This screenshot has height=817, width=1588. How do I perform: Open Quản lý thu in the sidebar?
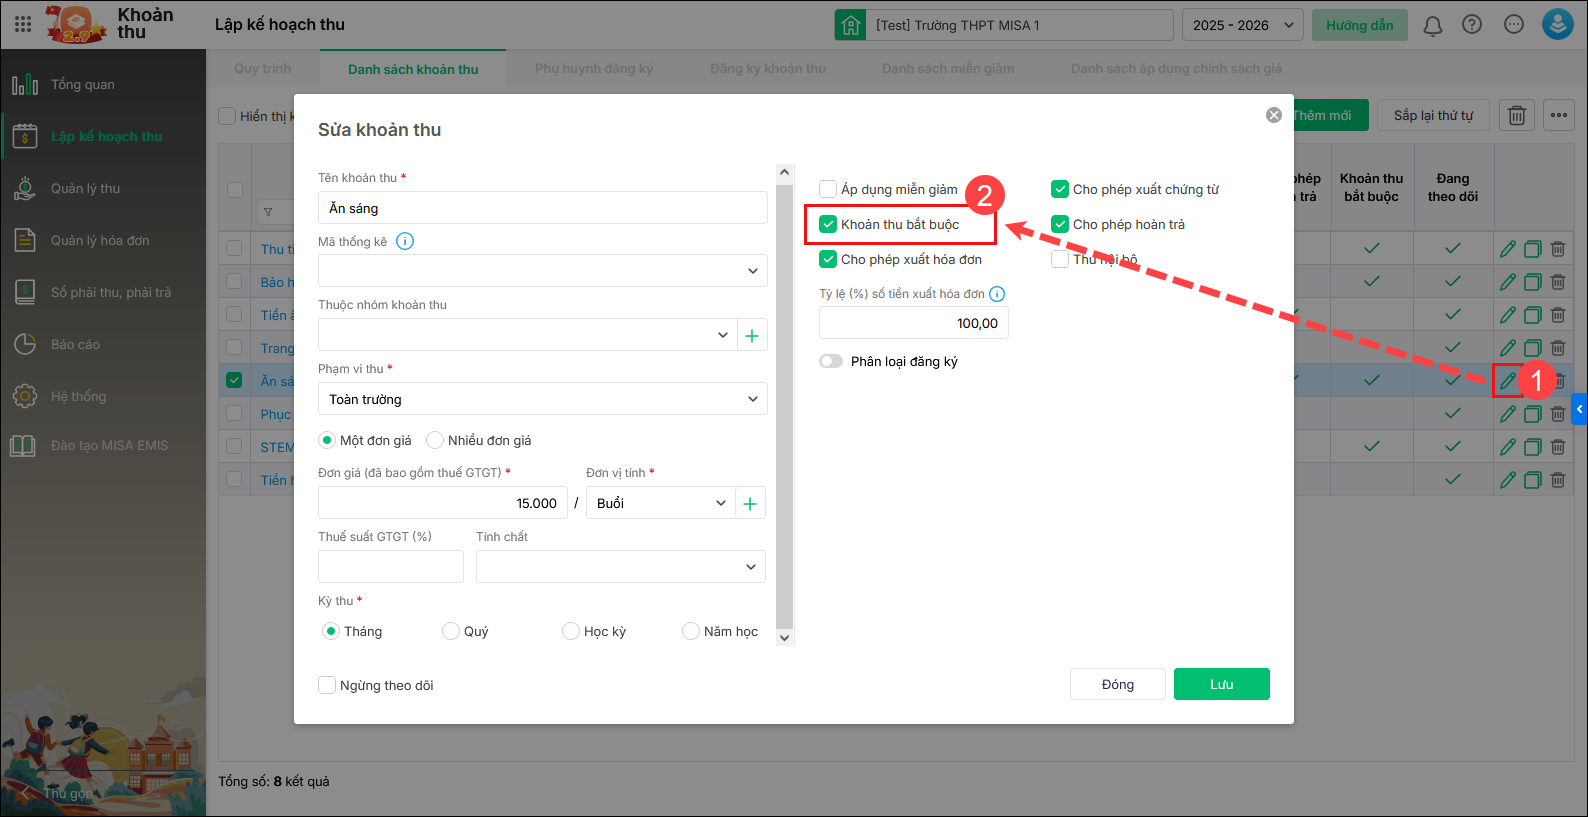point(85,188)
